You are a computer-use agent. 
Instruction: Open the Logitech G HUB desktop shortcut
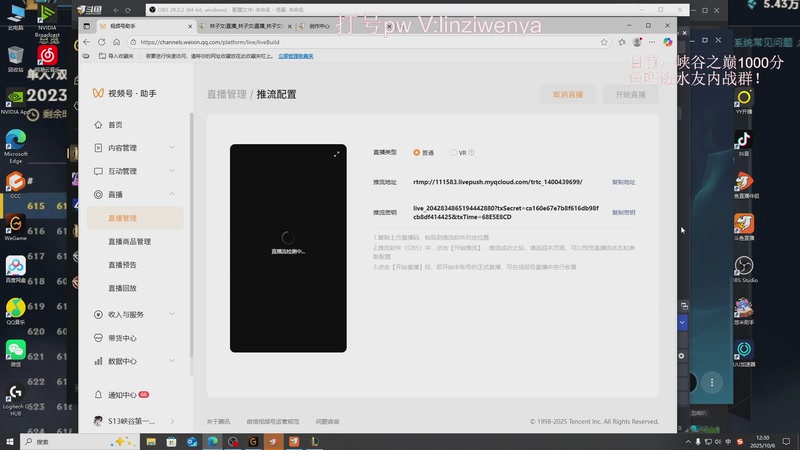15,399
